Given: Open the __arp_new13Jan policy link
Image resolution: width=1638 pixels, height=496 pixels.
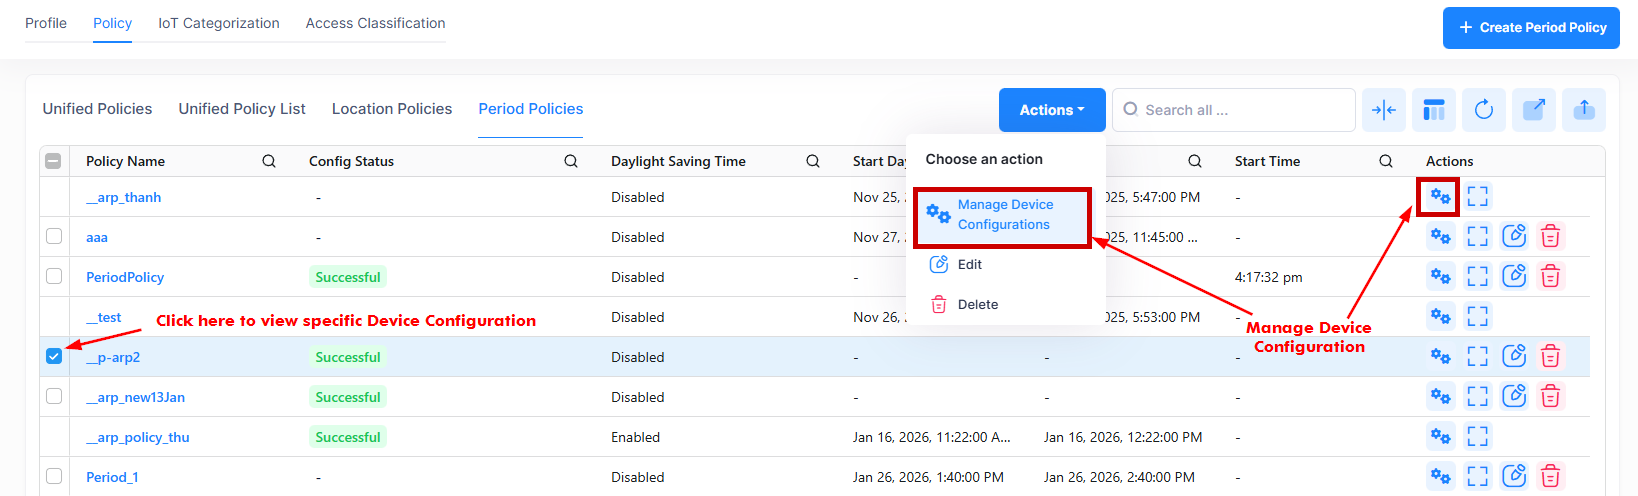Looking at the screenshot, I should click(135, 397).
